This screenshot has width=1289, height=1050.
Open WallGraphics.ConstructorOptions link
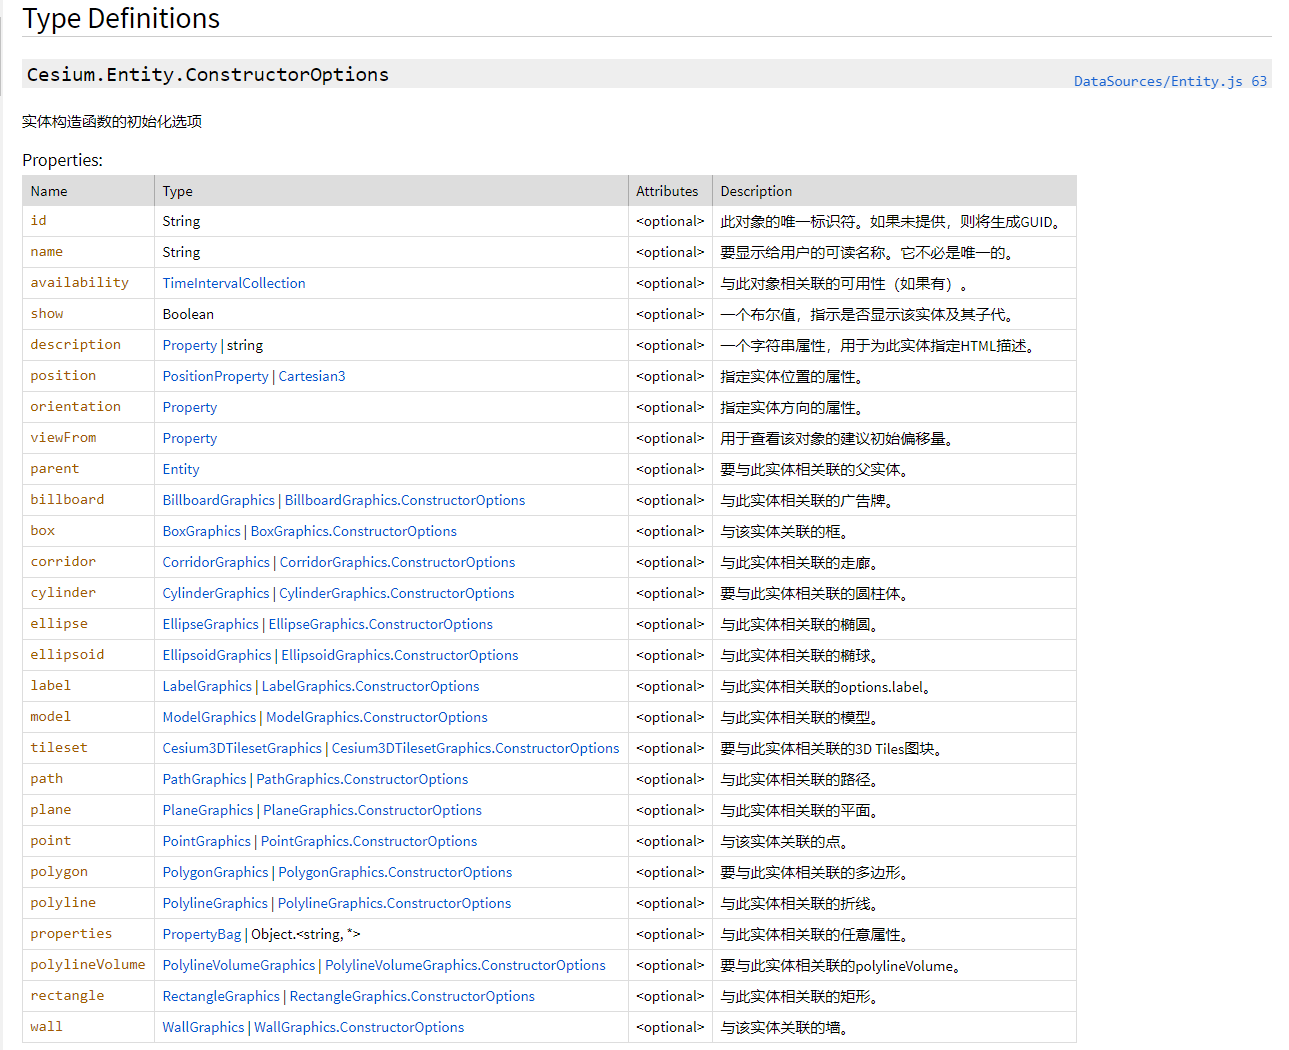(359, 1027)
